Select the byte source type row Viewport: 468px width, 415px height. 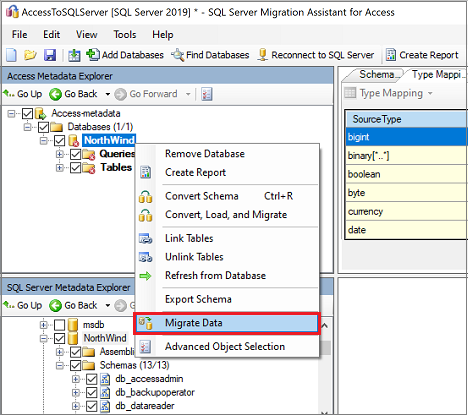[406, 193]
